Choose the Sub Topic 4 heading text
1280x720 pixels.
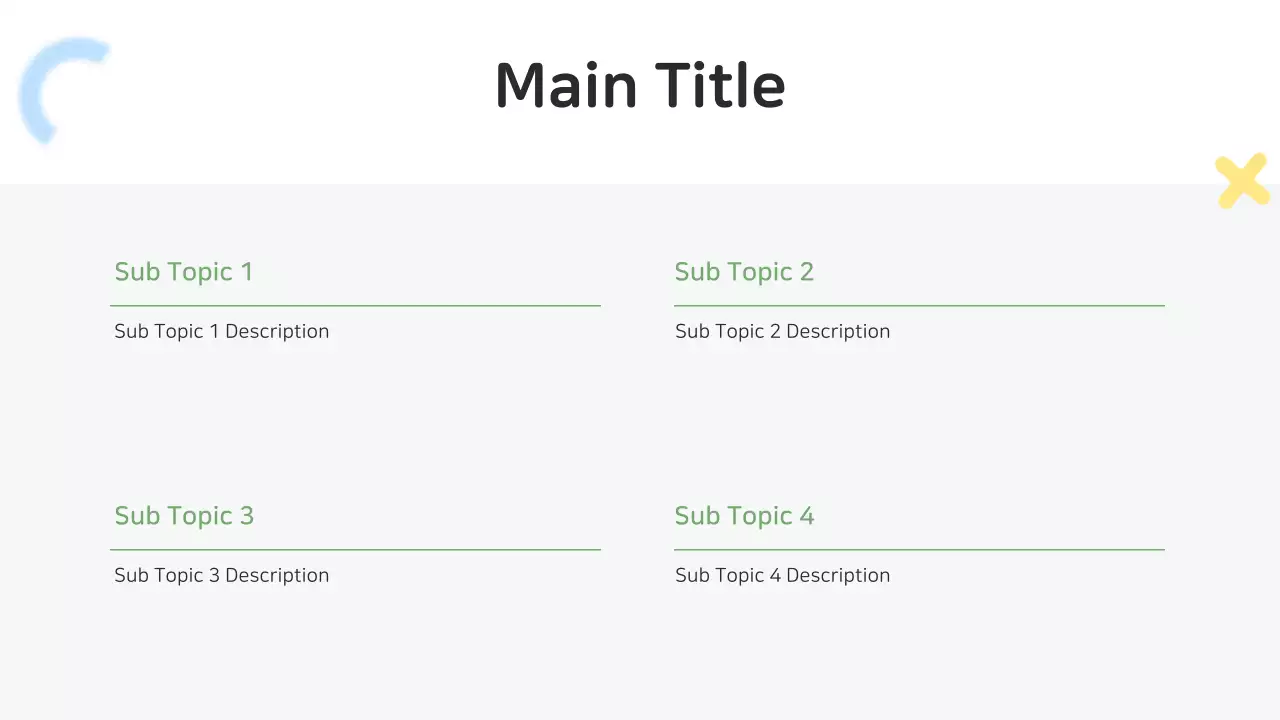(x=744, y=516)
